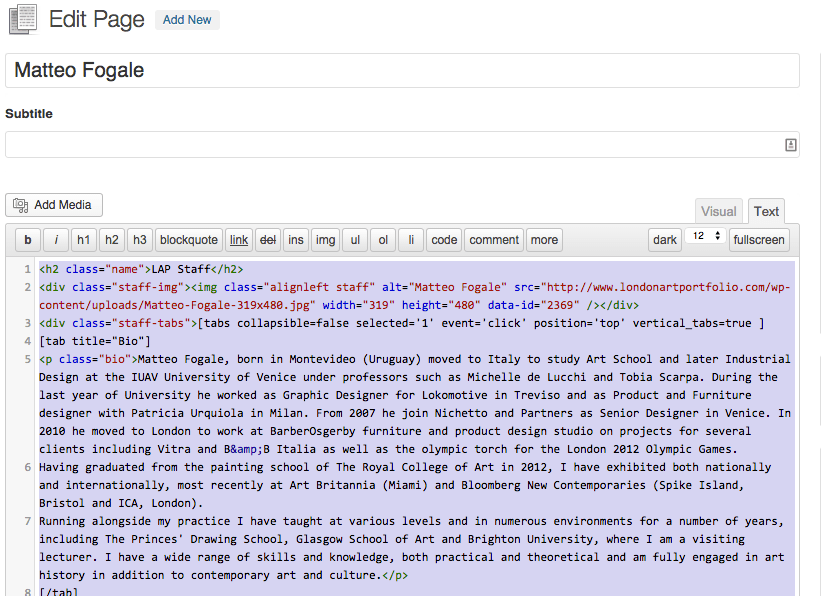Click the Add New page link
The width and height of the screenshot is (821, 596).
coord(187,20)
